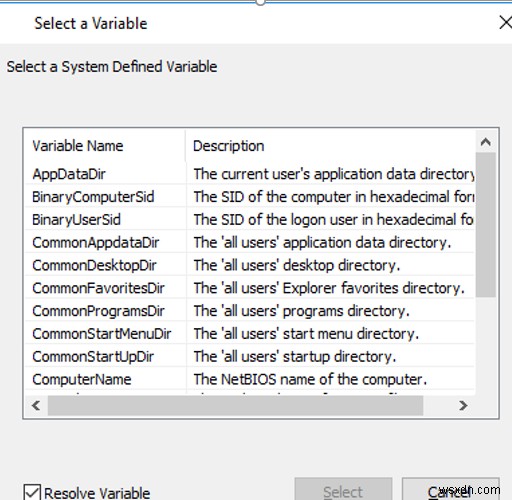Pick the CommonAppdataDir variable
This screenshot has height=500, width=512.
(250, 242)
